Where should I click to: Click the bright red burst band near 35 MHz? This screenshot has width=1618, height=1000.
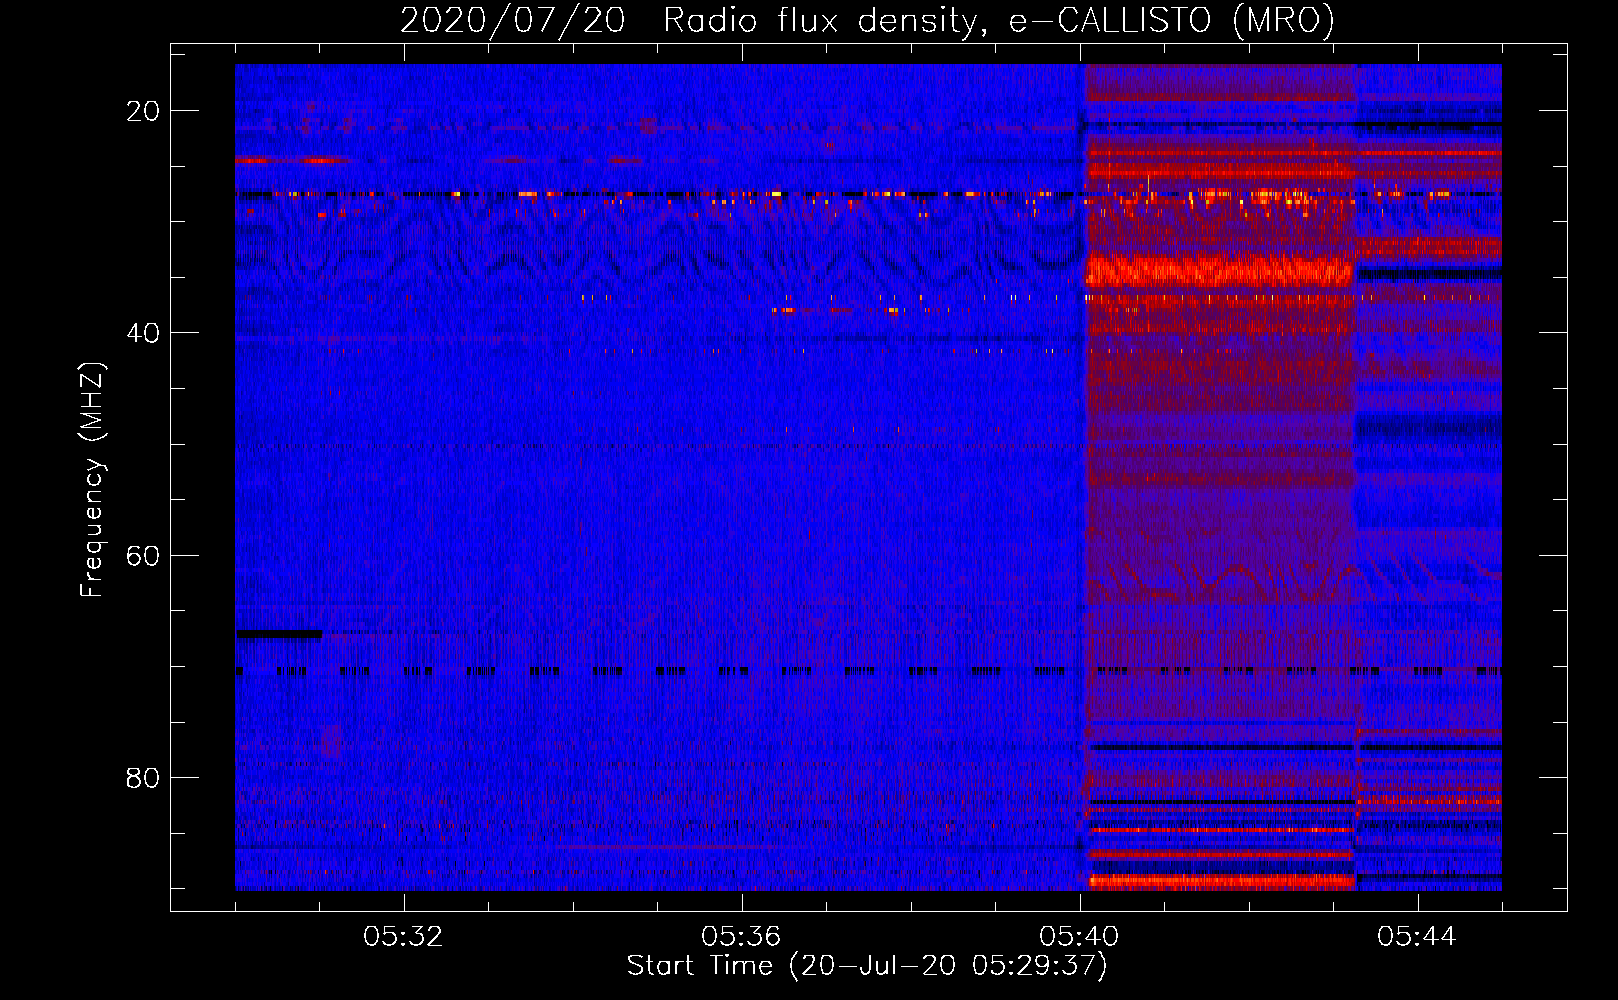coord(1219,271)
